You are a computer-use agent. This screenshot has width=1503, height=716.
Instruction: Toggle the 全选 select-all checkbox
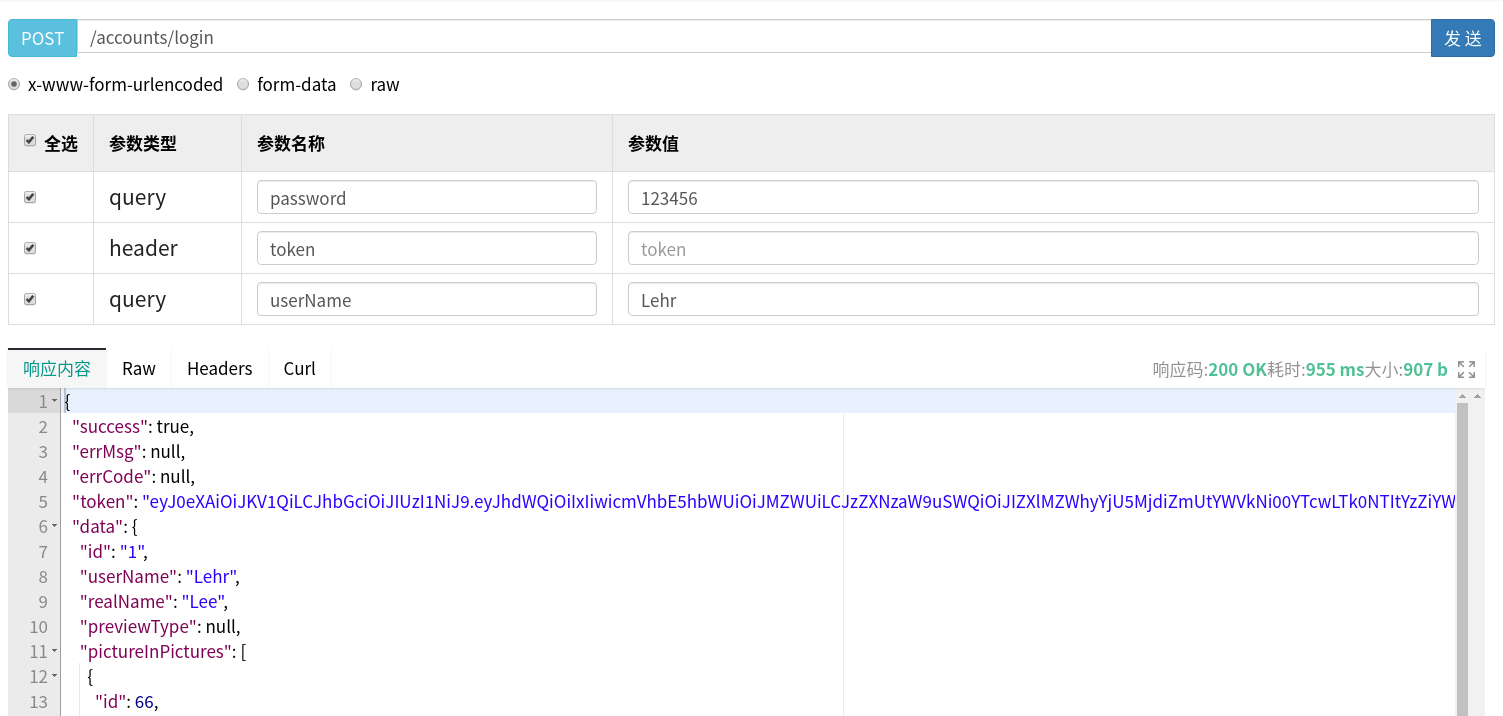(x=30, y=141)
